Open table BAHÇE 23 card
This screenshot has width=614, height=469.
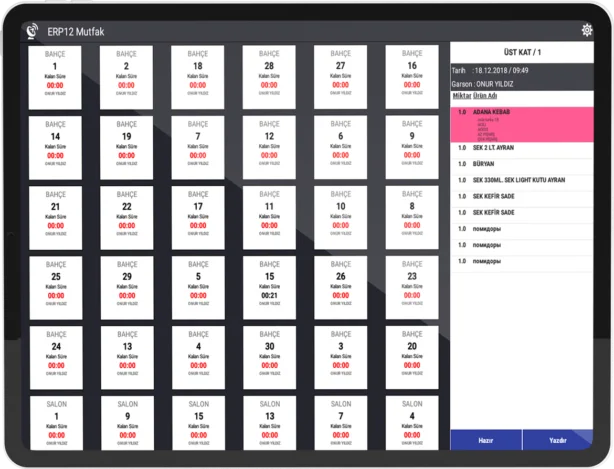pyautogui.click(x=412, y=287)
